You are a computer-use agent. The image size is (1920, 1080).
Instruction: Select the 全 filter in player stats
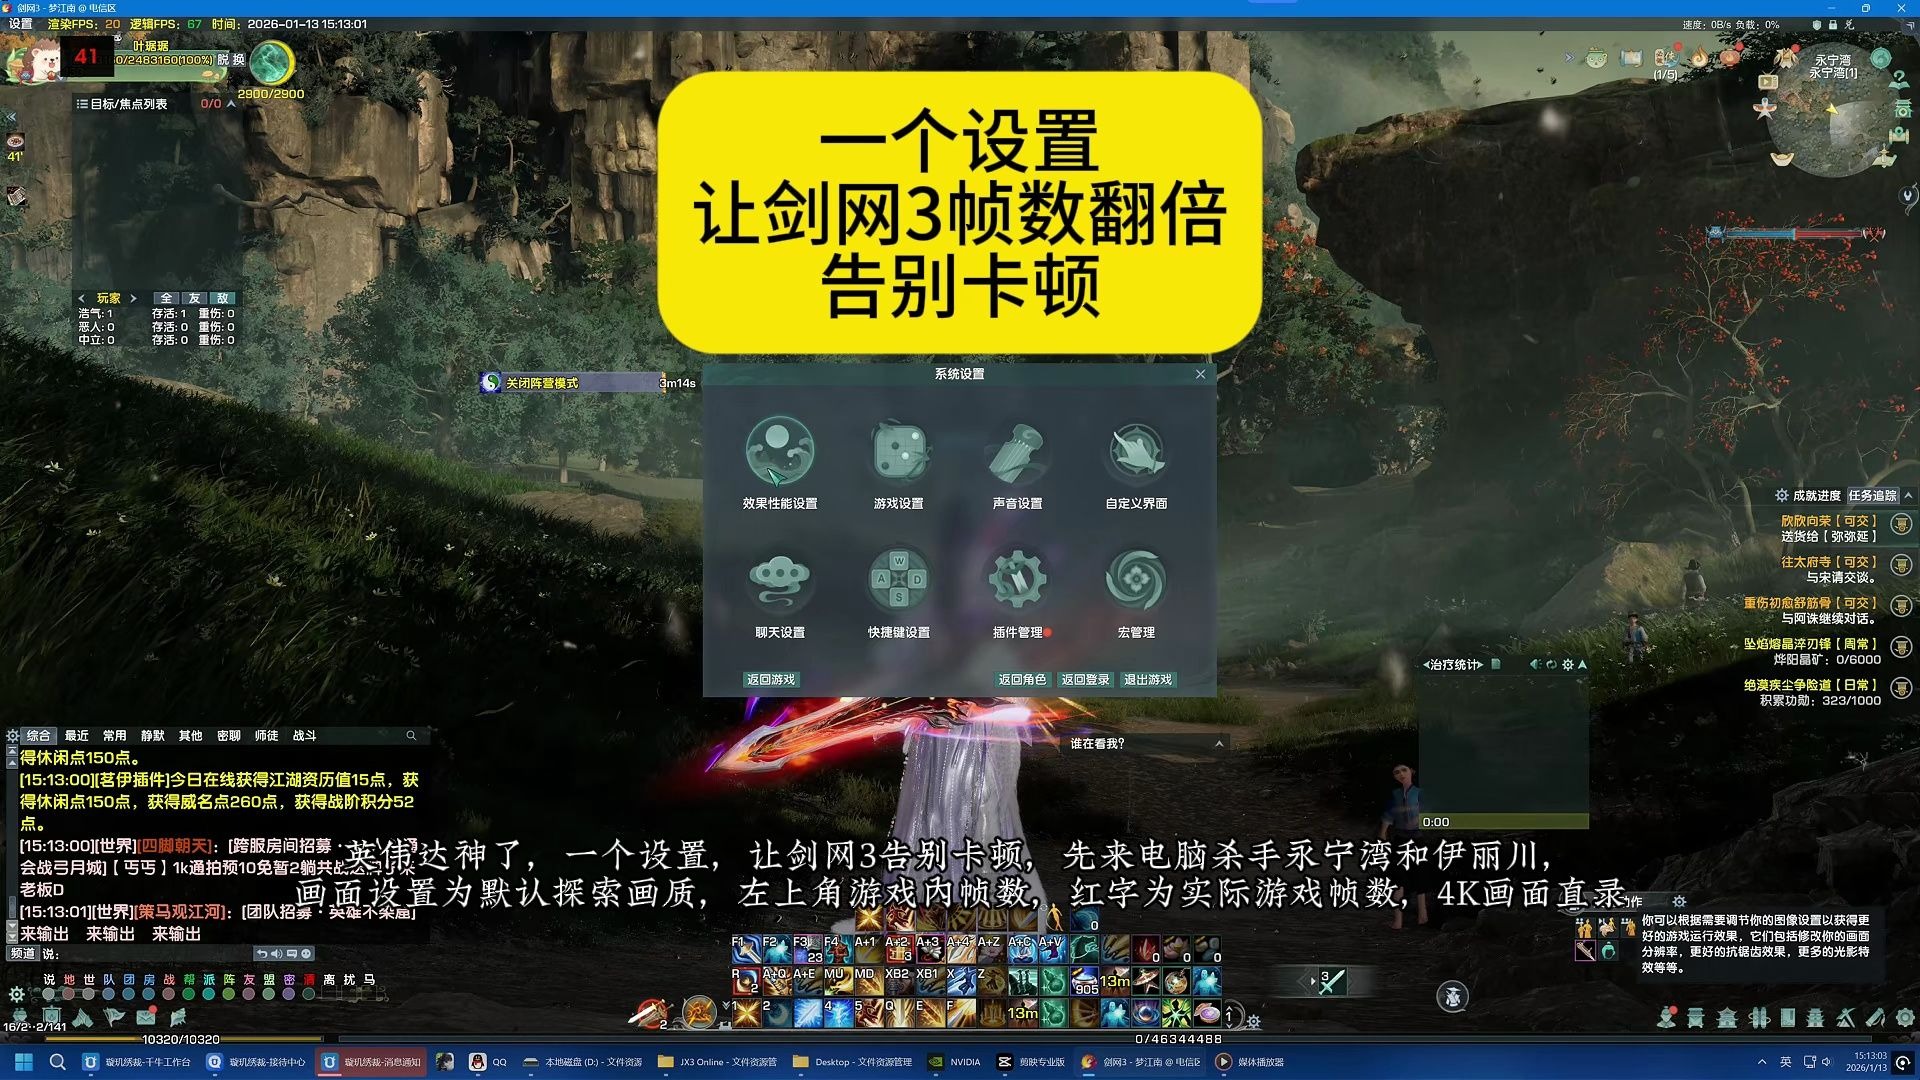coord(166,298)
